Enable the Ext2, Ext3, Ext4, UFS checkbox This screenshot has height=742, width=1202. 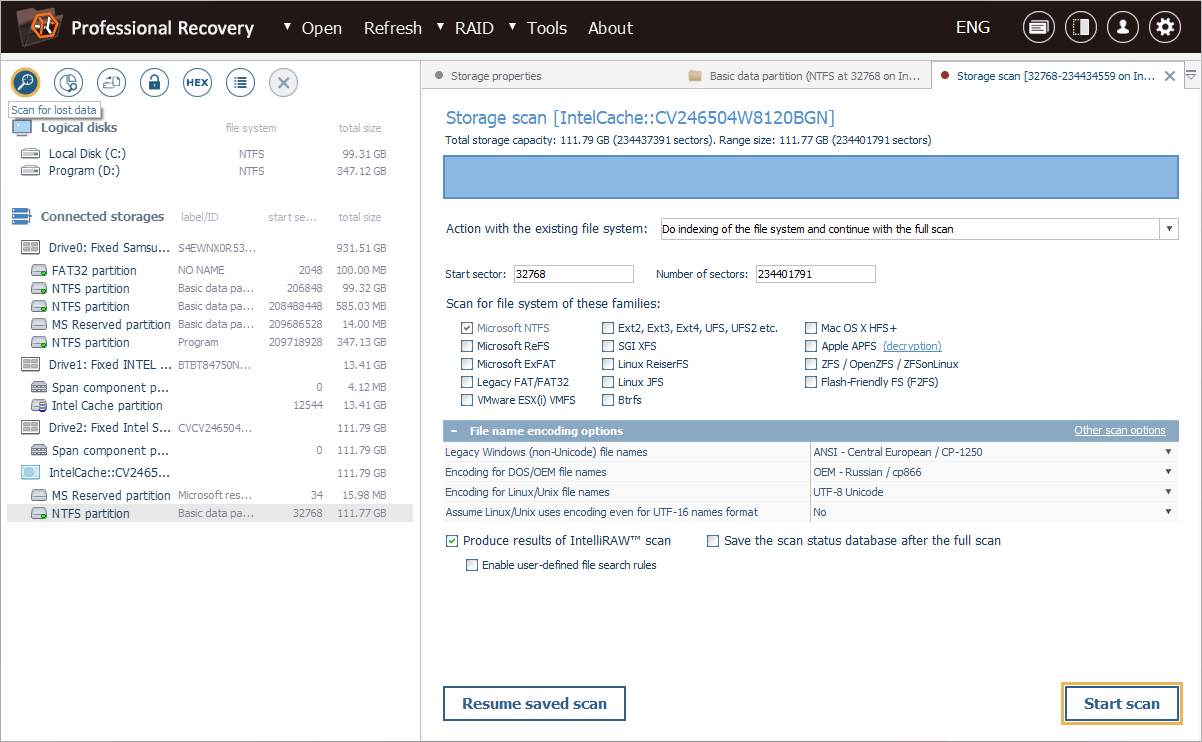pos(608,328)
